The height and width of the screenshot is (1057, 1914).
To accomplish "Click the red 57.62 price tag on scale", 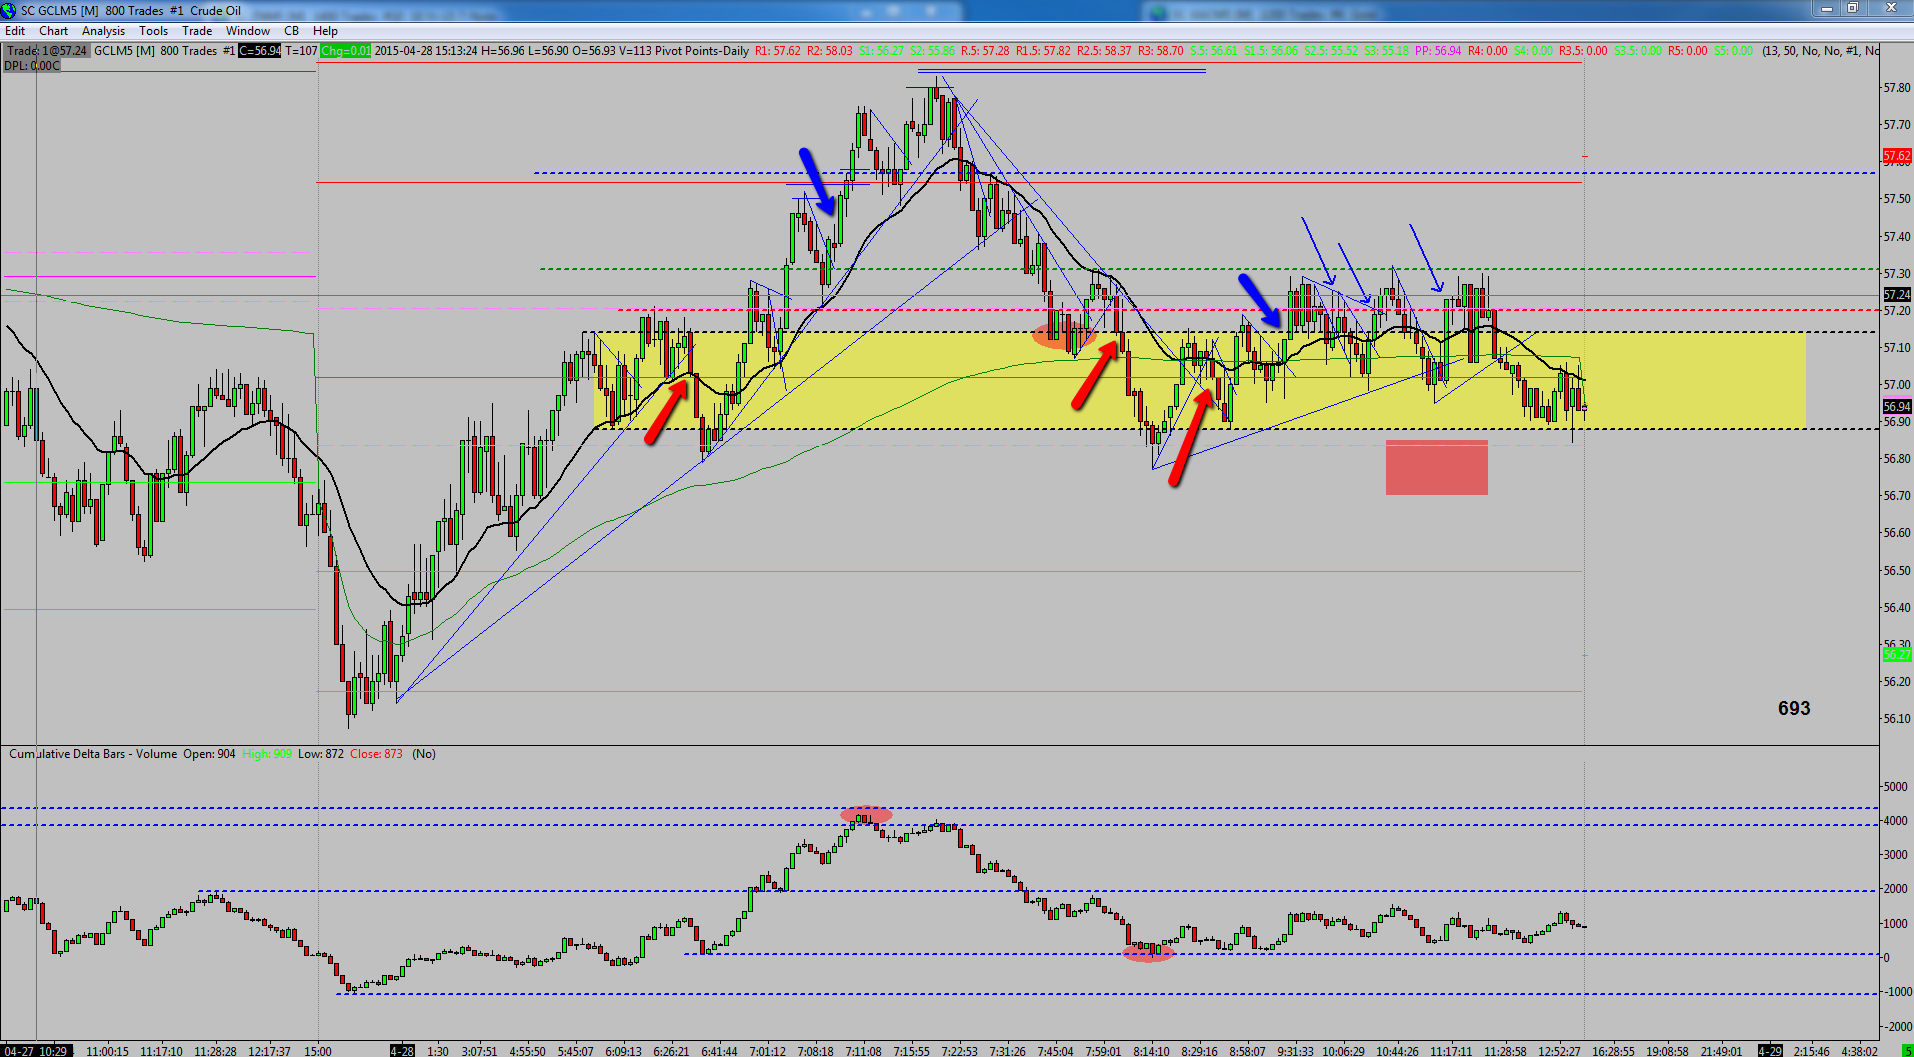I will 1897,156.
